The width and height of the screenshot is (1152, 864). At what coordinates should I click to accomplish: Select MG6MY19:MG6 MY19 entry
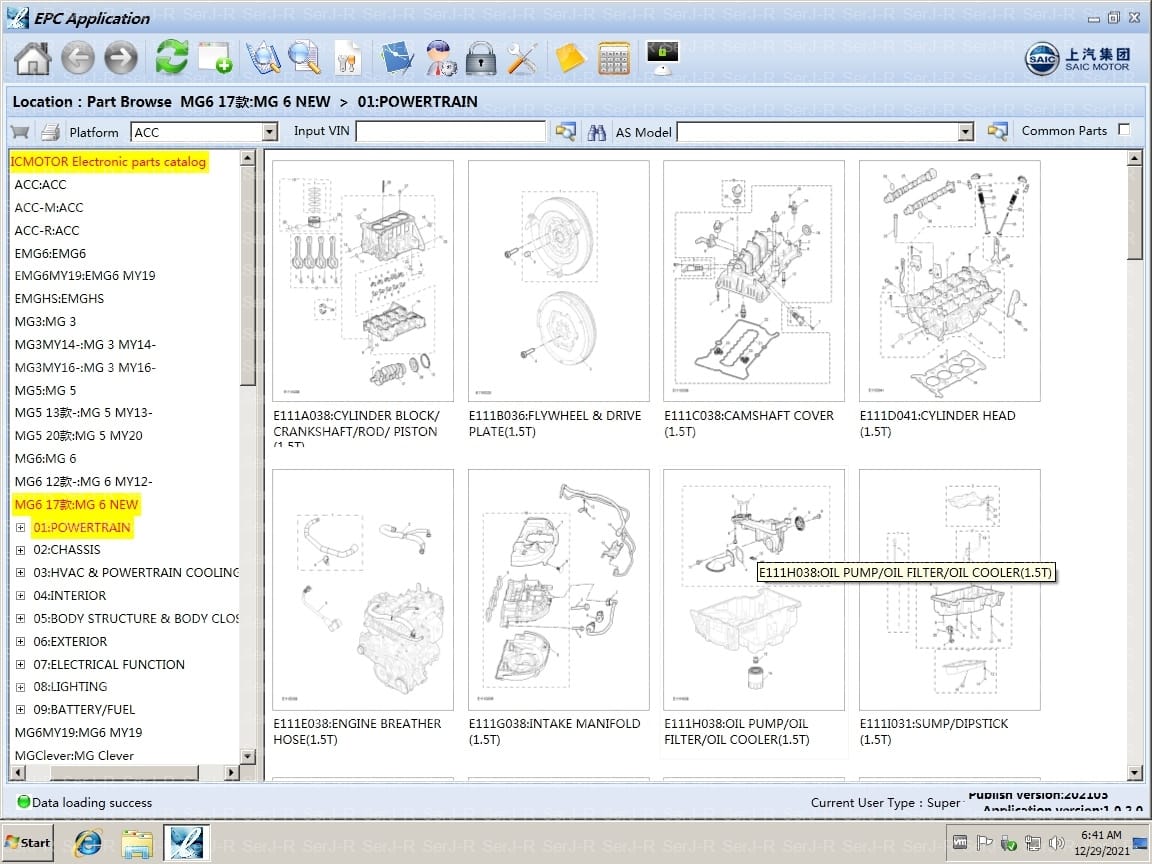coord(78,732)
